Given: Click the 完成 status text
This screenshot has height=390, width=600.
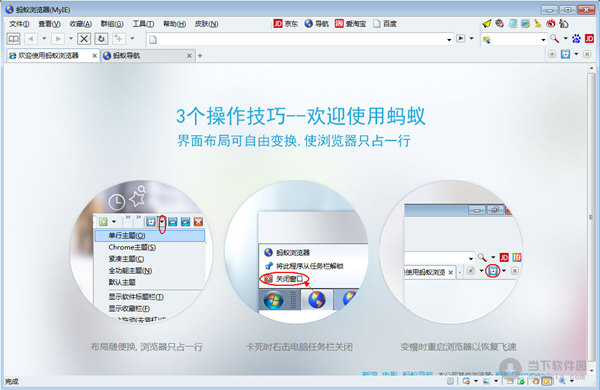Looking at the screenshot, I should (x=11, y=382).
